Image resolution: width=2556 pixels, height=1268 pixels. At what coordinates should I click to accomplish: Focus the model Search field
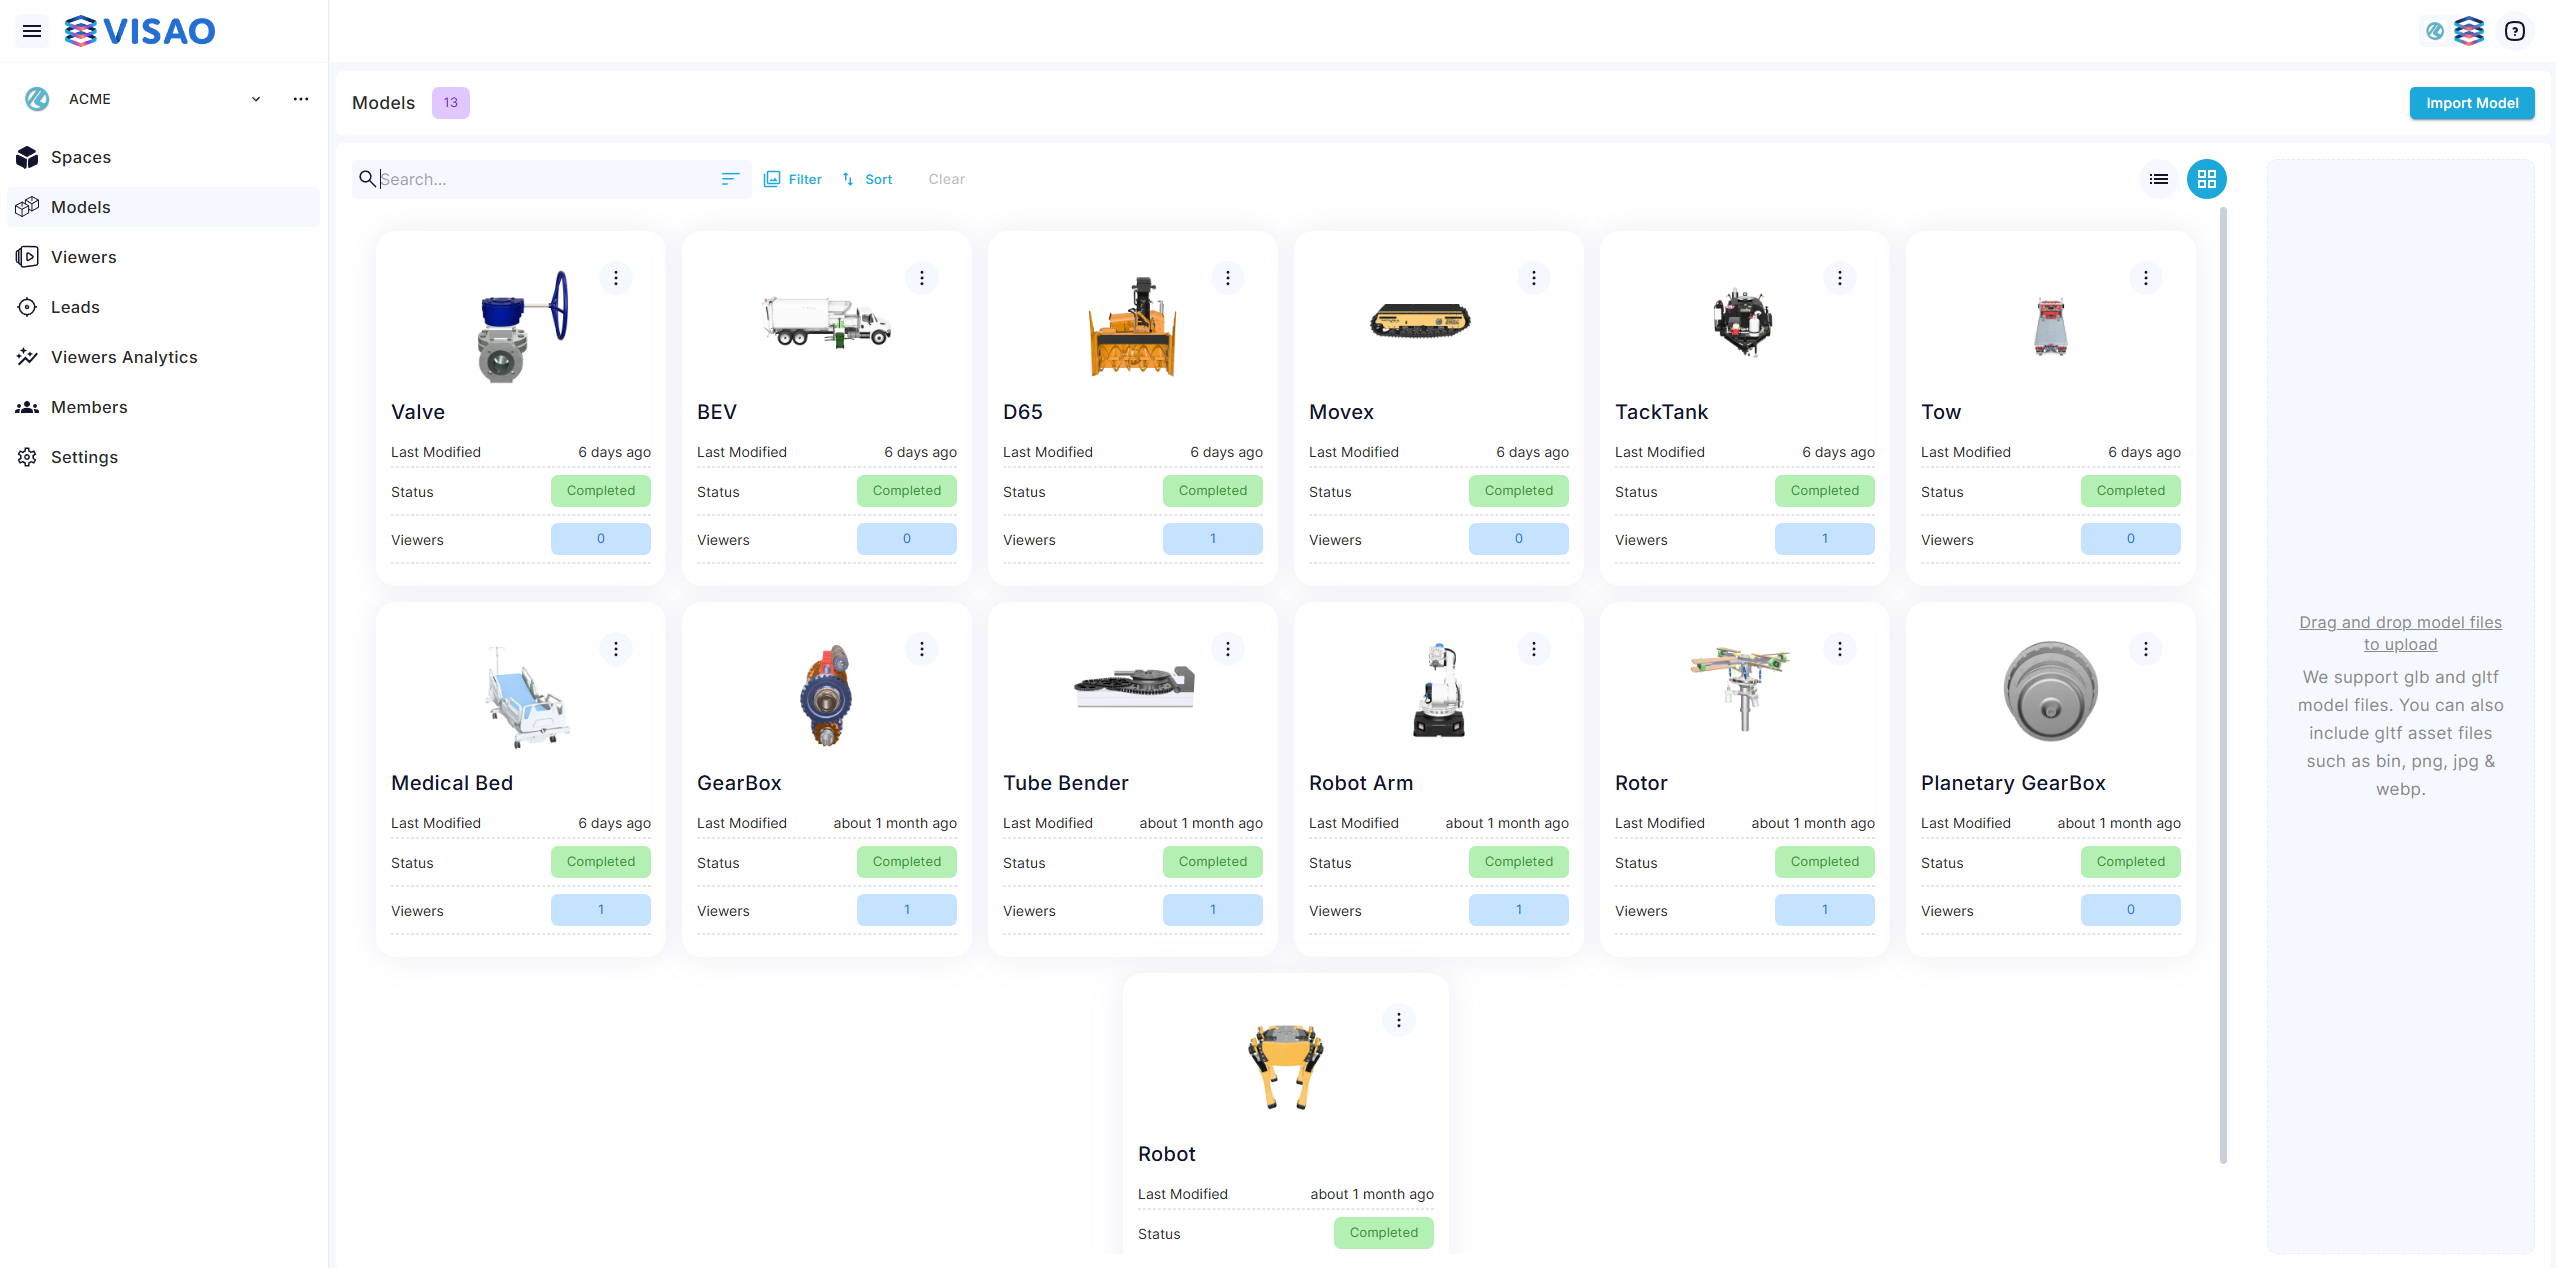540,179
